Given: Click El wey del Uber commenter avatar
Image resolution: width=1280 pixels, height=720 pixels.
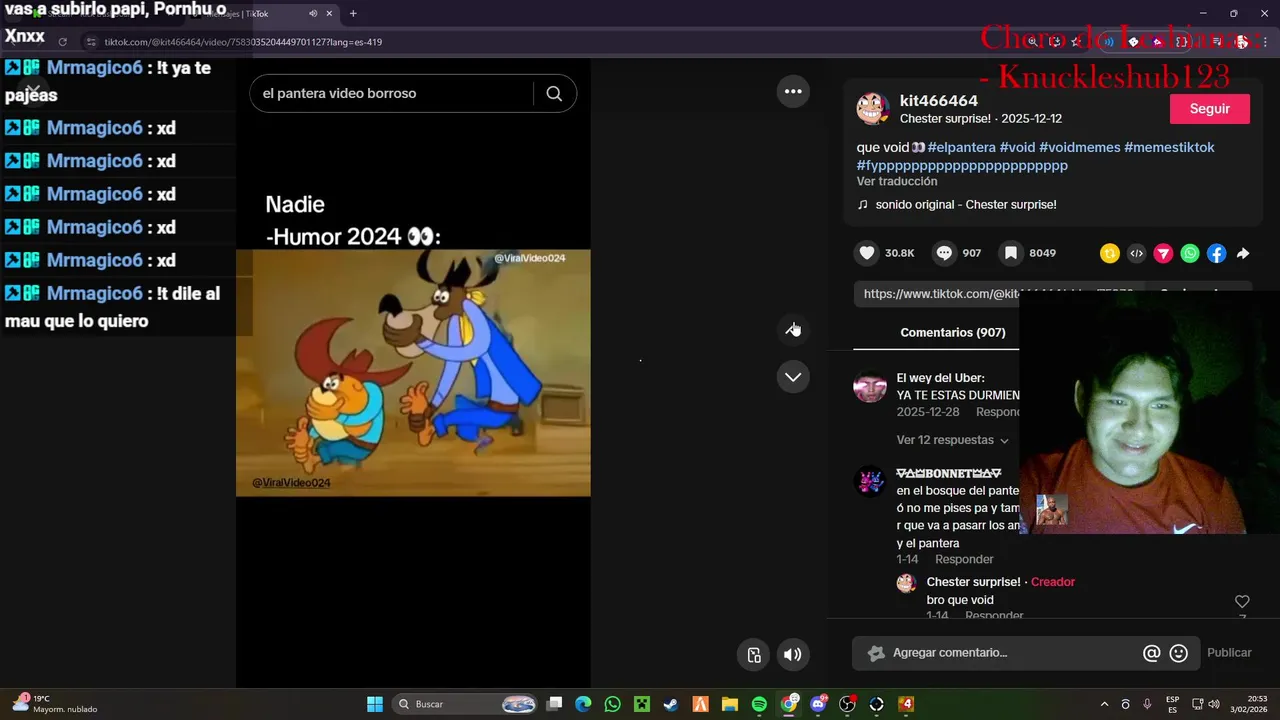Looking at the screenshot, I should (870, 387).
